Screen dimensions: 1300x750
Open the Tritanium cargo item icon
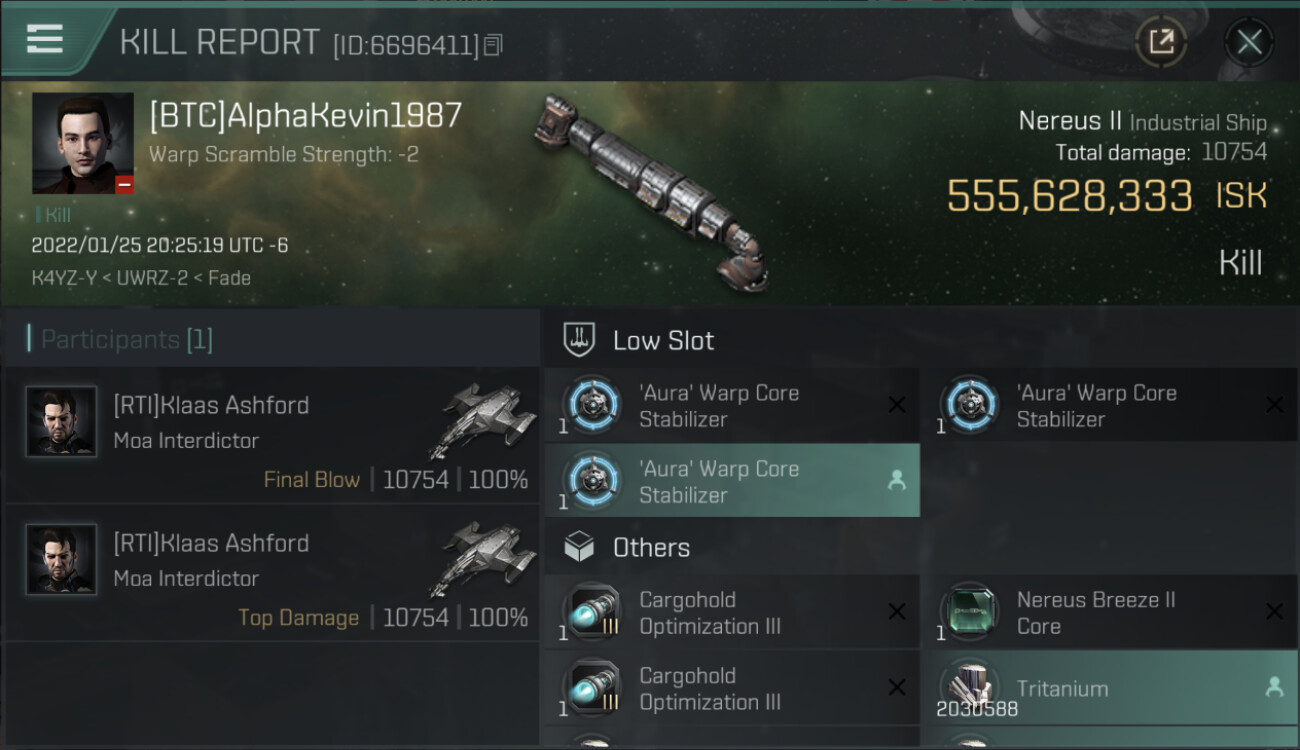(969, 688)
